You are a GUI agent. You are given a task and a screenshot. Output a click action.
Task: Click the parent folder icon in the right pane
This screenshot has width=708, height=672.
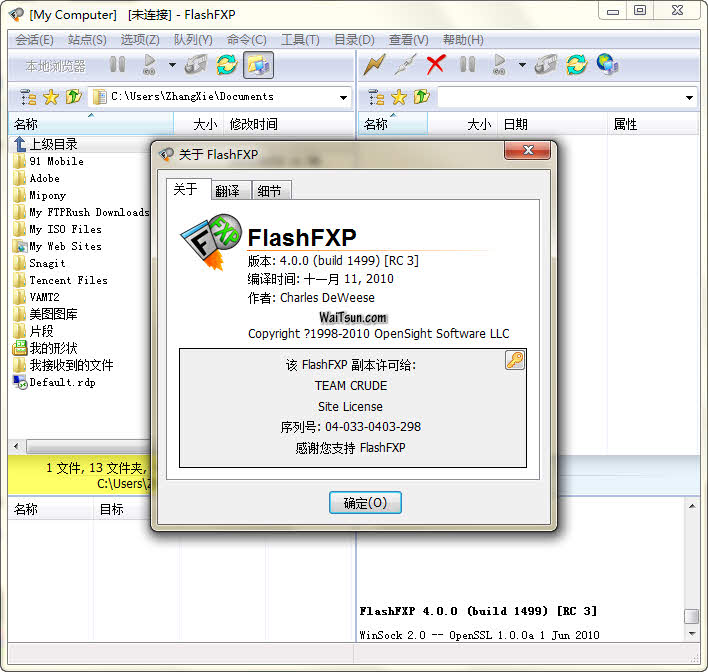tap(421, 97)
